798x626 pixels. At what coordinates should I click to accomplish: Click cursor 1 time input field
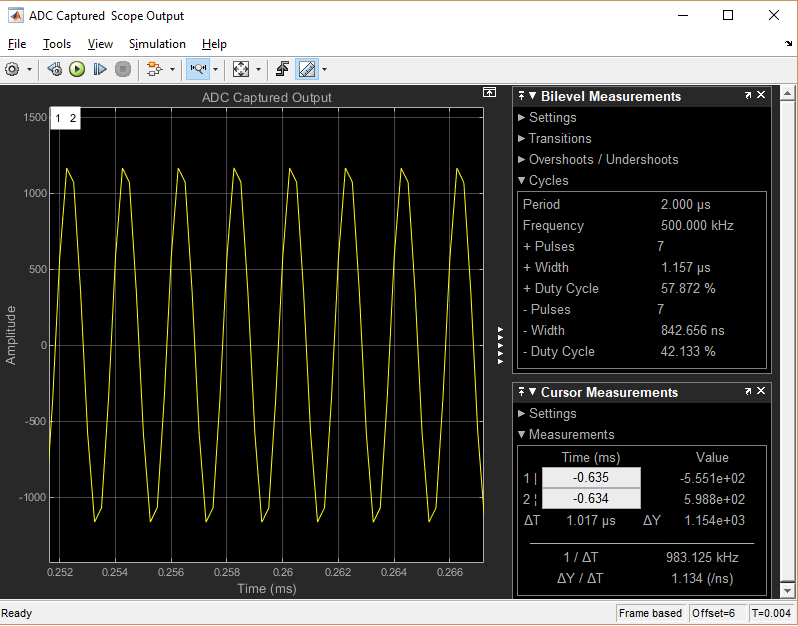[x=591, y=478]
